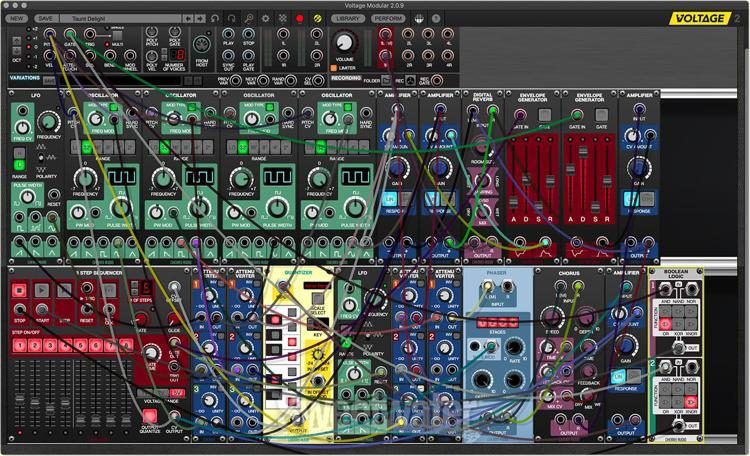Click the white keyboard icon beside PERFORM
750x456 pixels.
point(419,19)
